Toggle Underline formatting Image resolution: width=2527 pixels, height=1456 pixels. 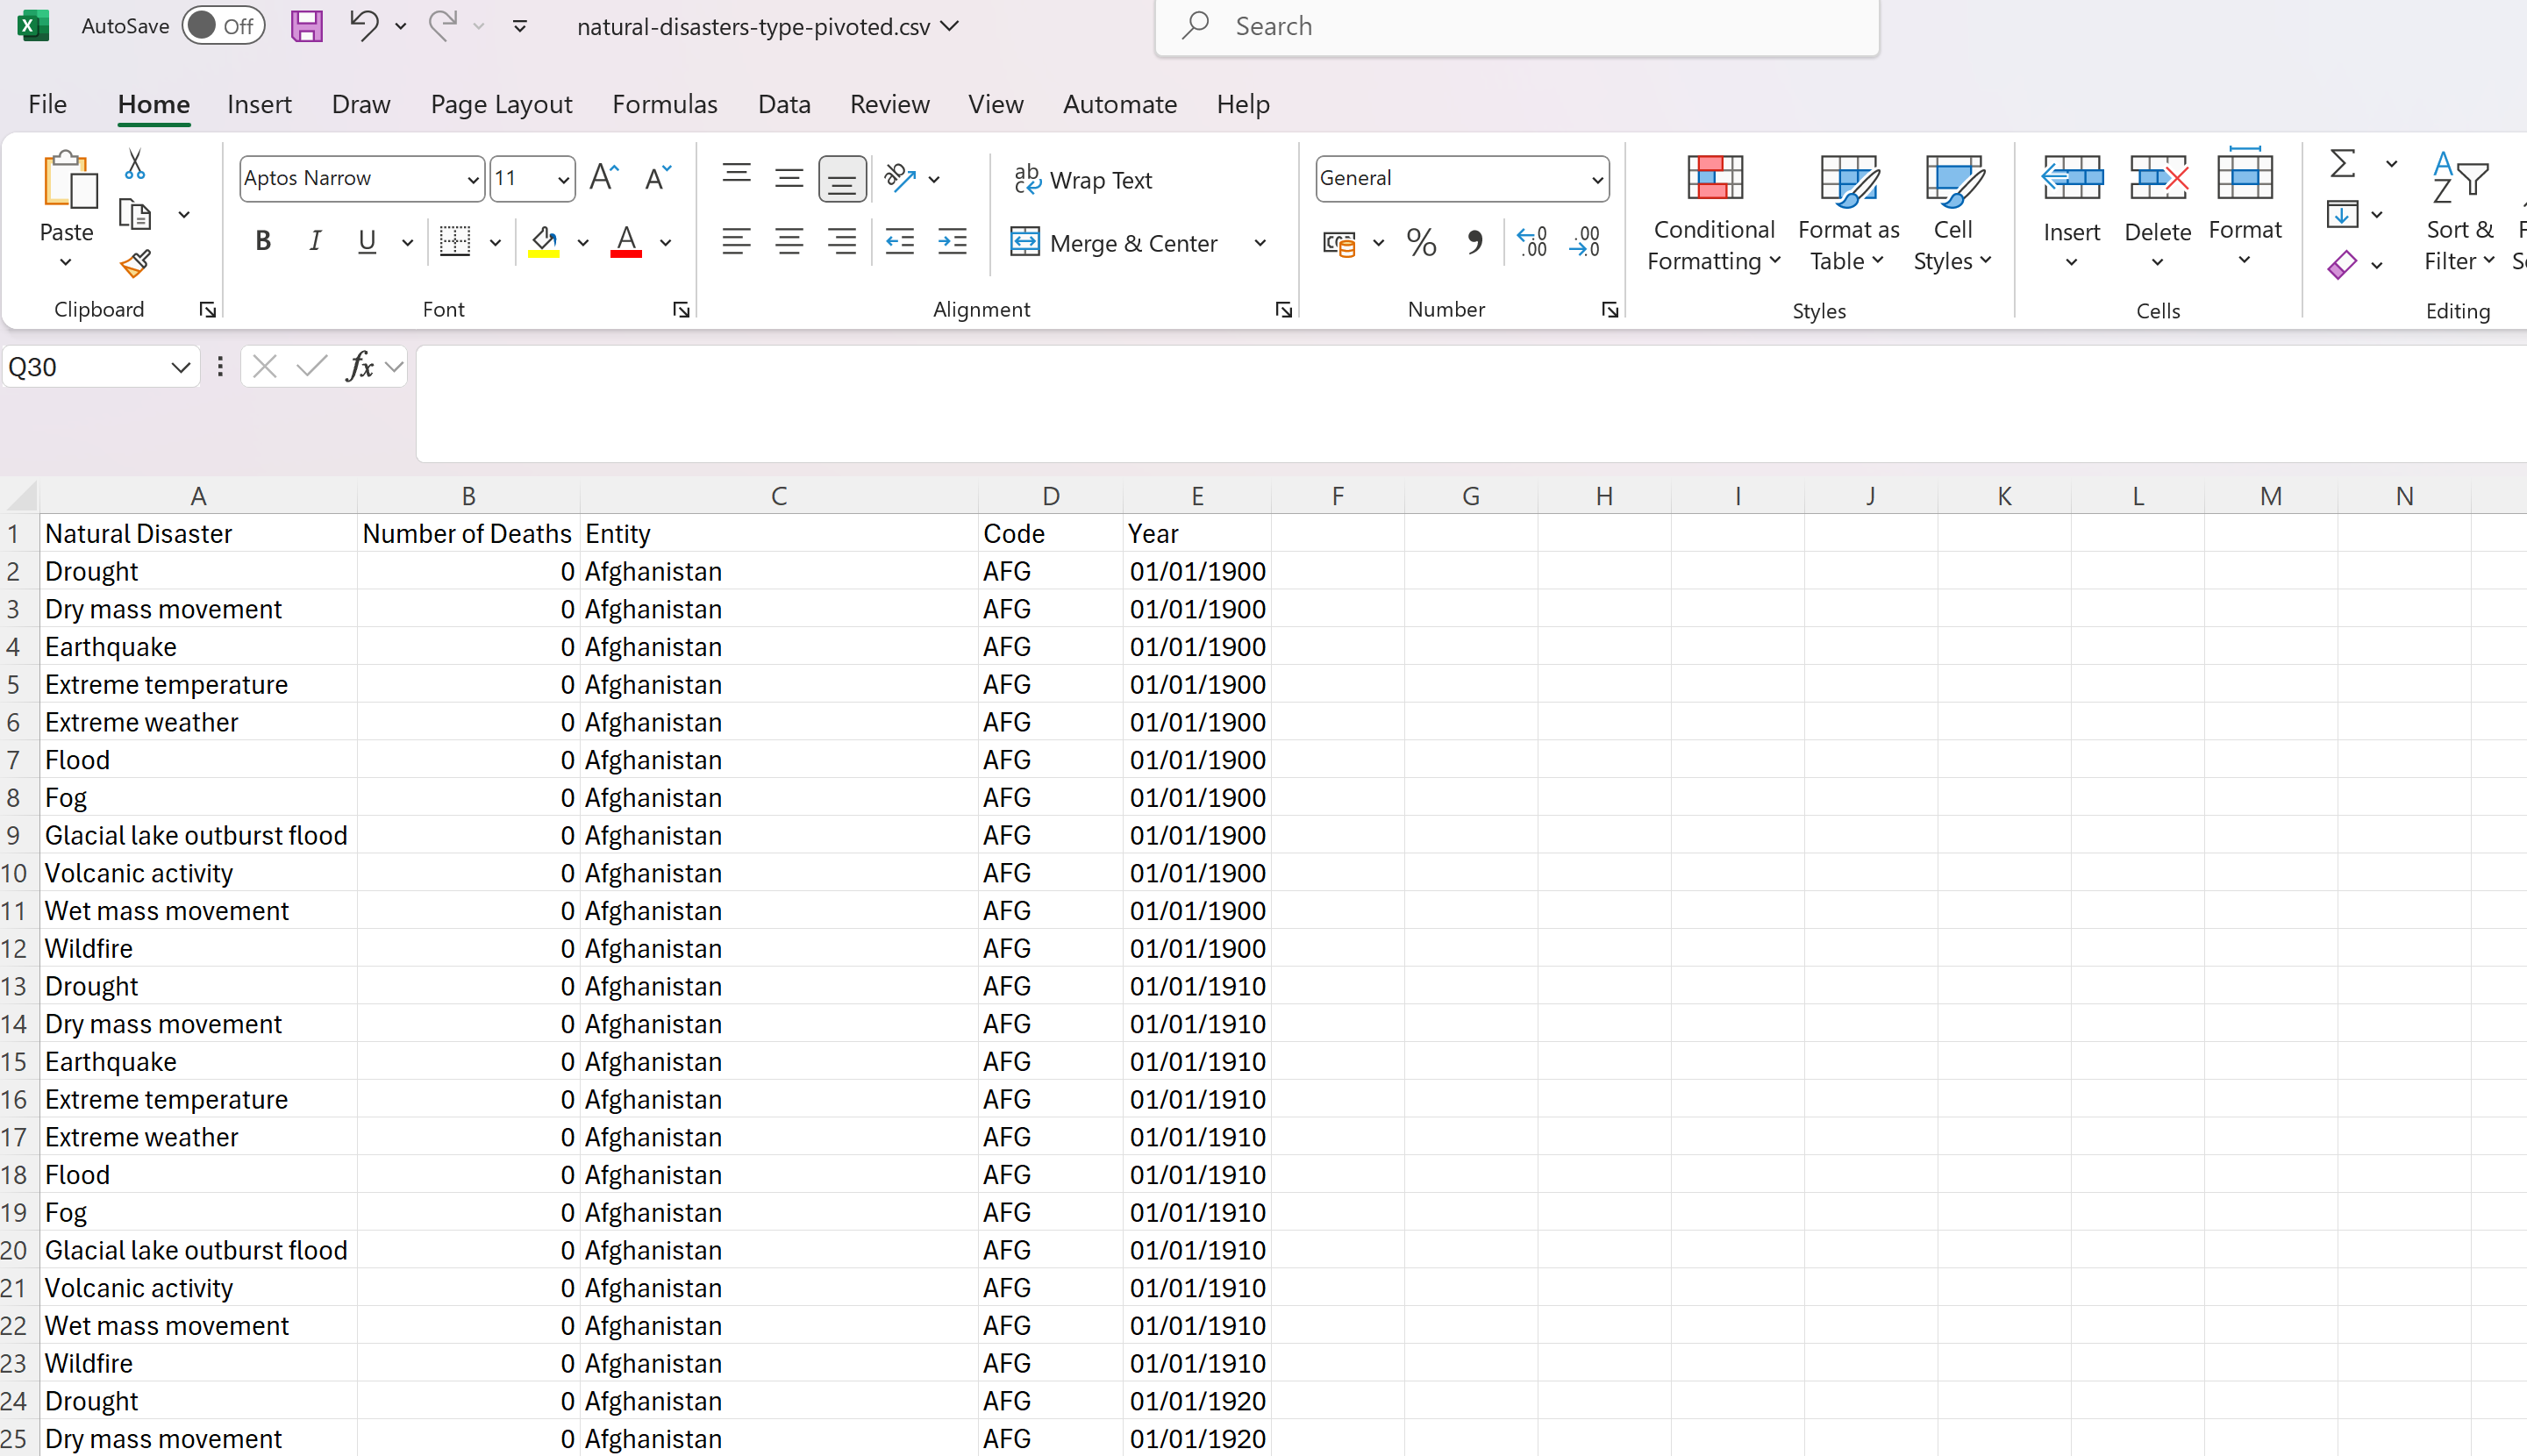click(367, 240)
